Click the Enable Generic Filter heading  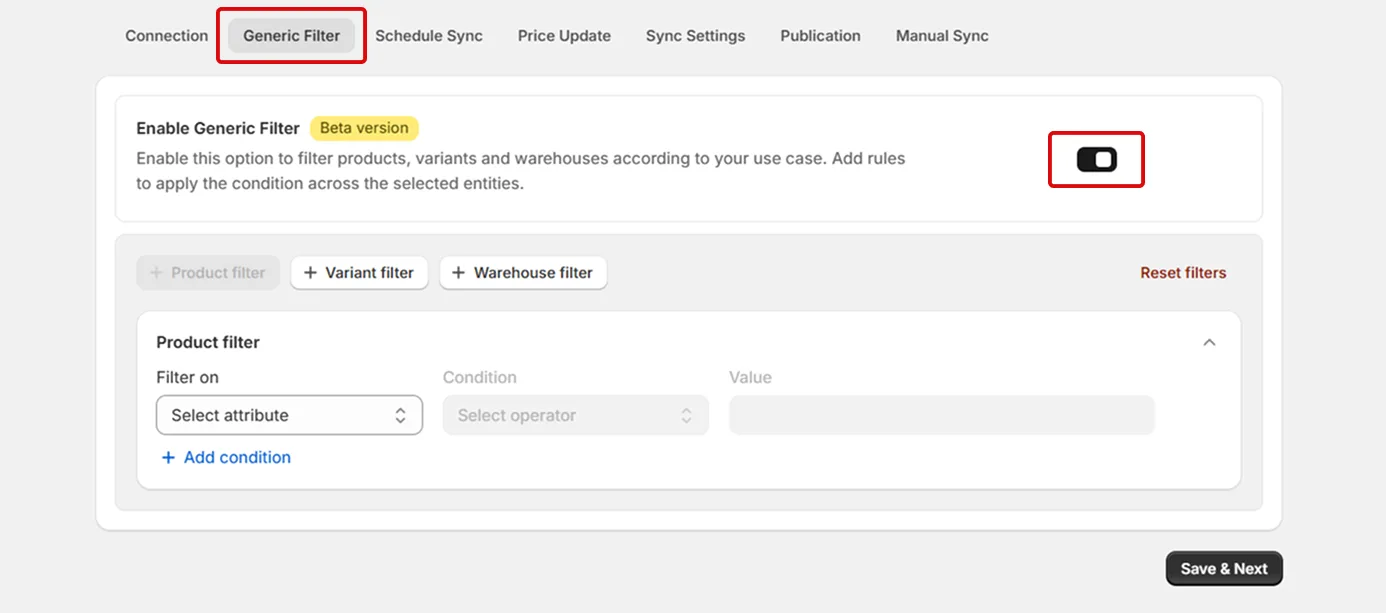pyautogui.click(x=218, y=128)
